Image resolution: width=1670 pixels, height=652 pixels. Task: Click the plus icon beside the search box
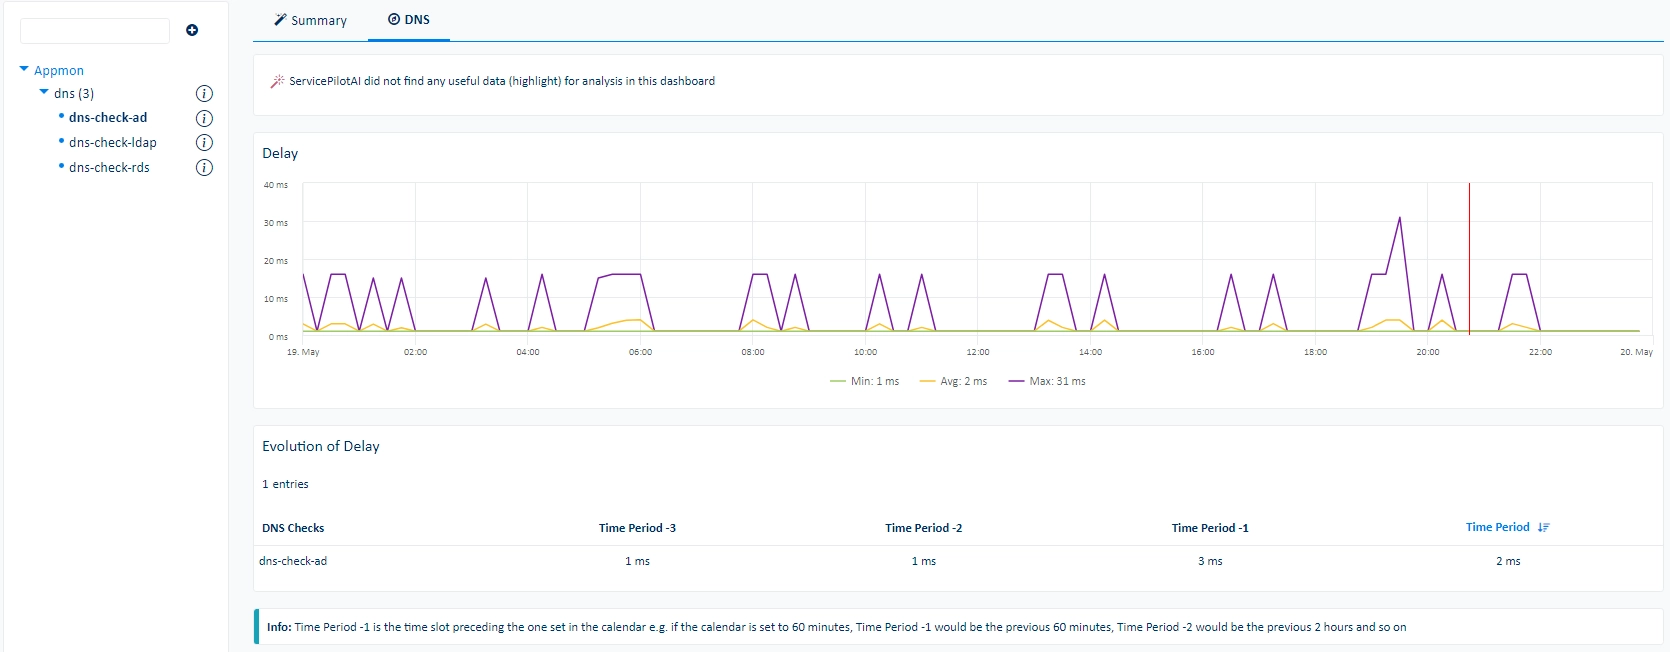[x=192, y=30]
